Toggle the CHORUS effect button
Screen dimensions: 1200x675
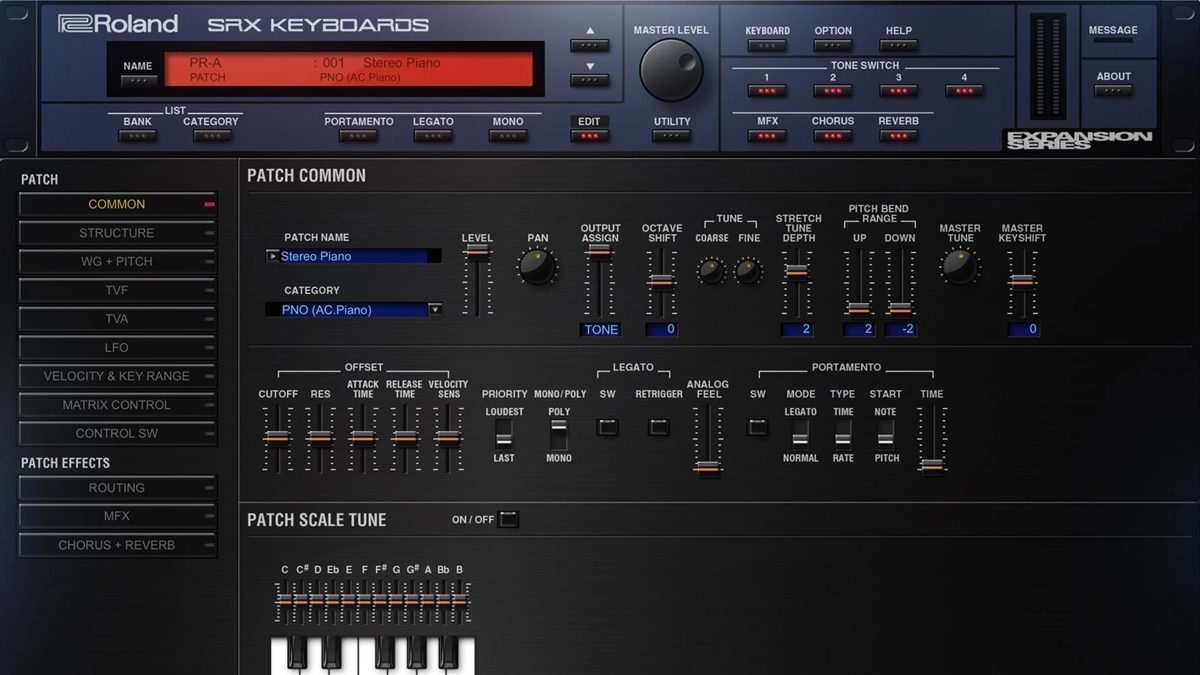pyautogui.click(x=833, y=136)
